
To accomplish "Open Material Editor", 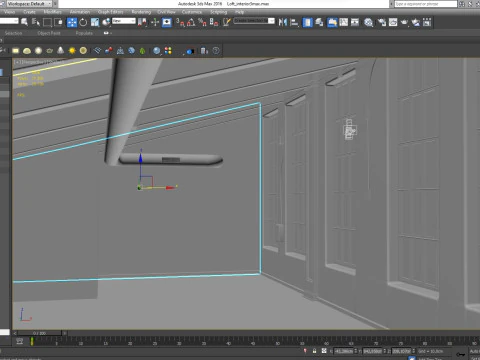I will [368, 22].
